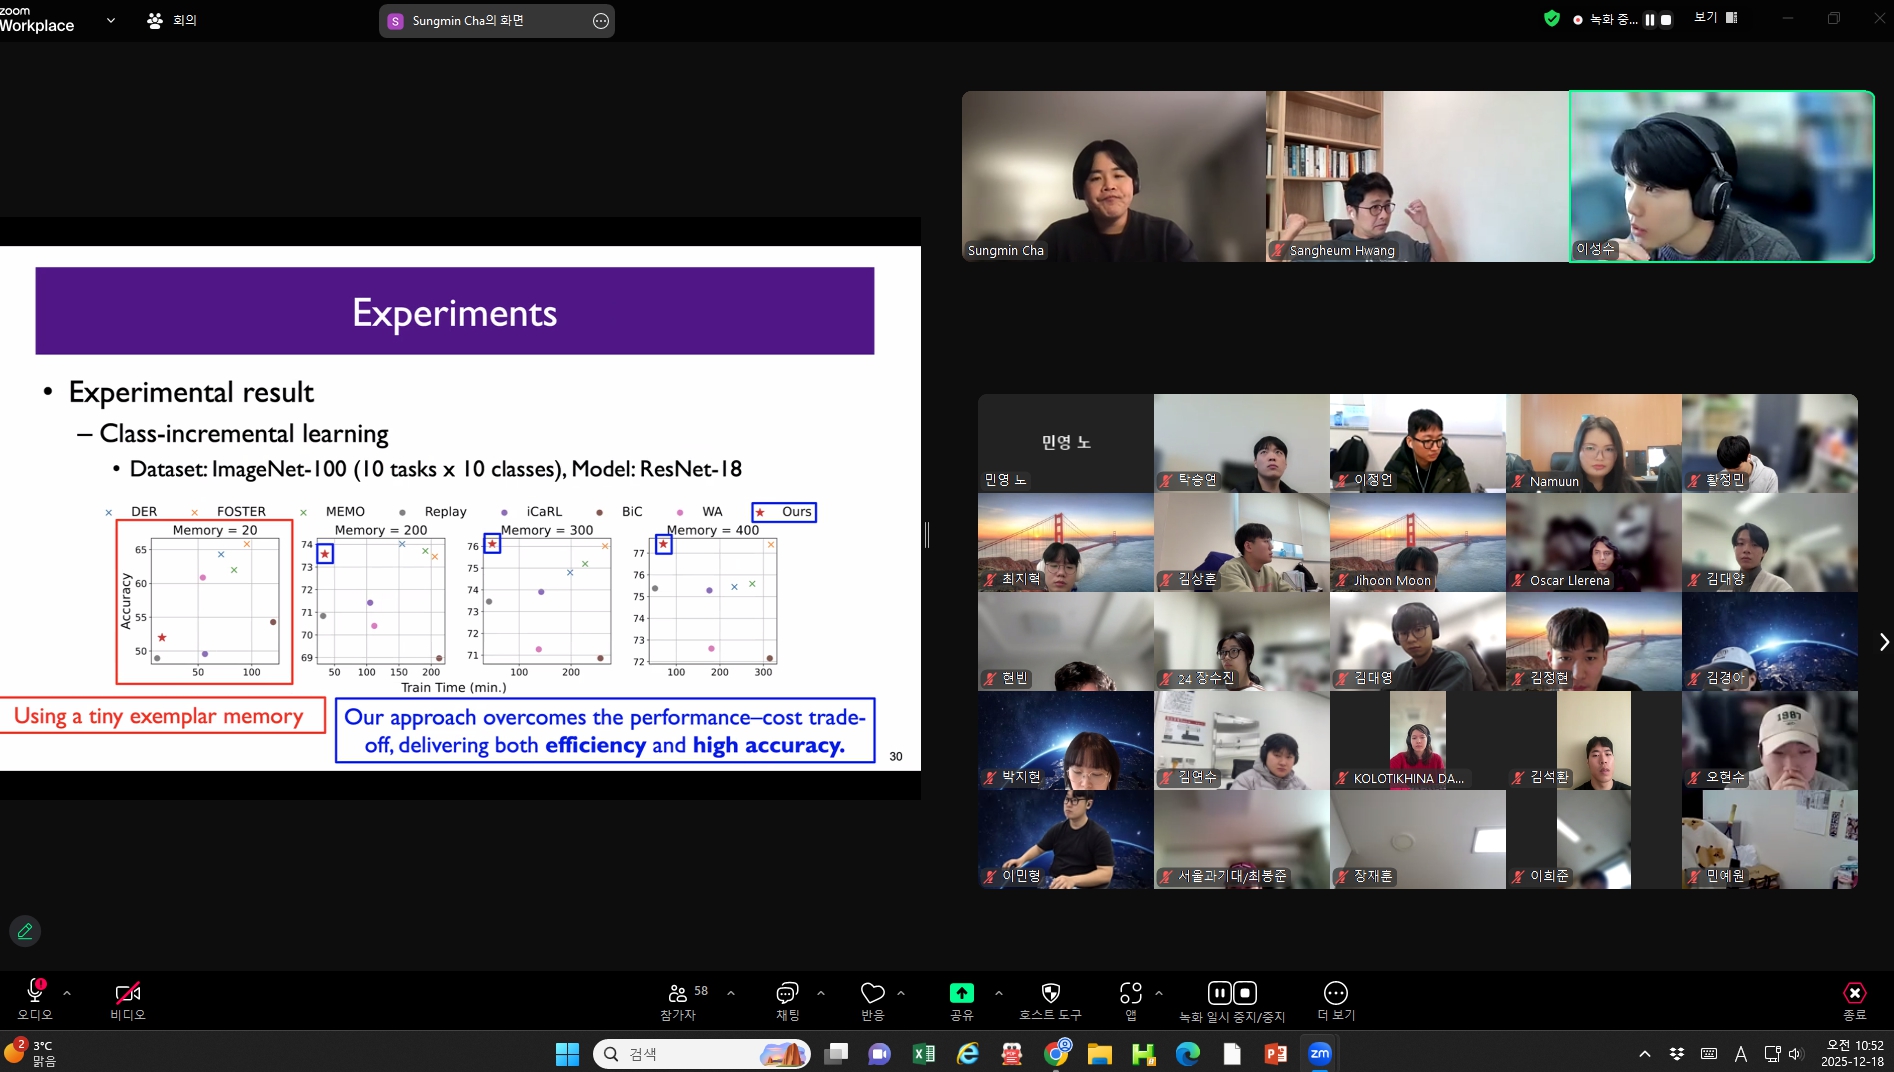Image resolution: width=1894 pixels, height=1072 pixels.
Task: Unmute the microphone audio button
Action: point(35,993)
